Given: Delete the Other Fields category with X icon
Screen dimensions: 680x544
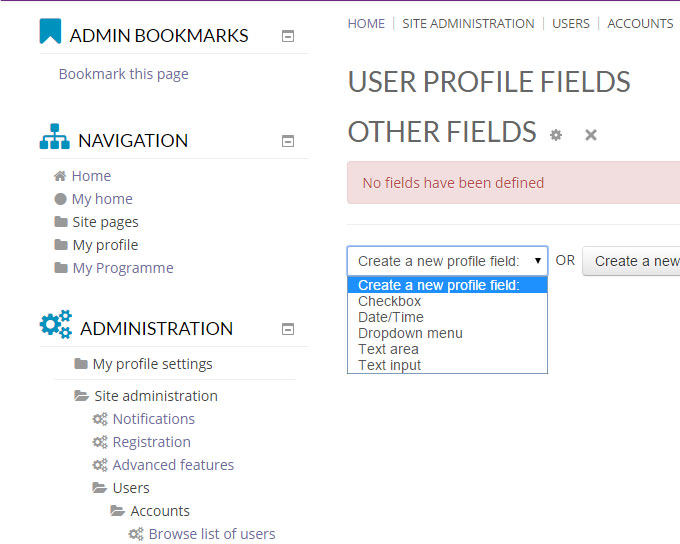Looking at the screenshot, I should click(591, 135).
